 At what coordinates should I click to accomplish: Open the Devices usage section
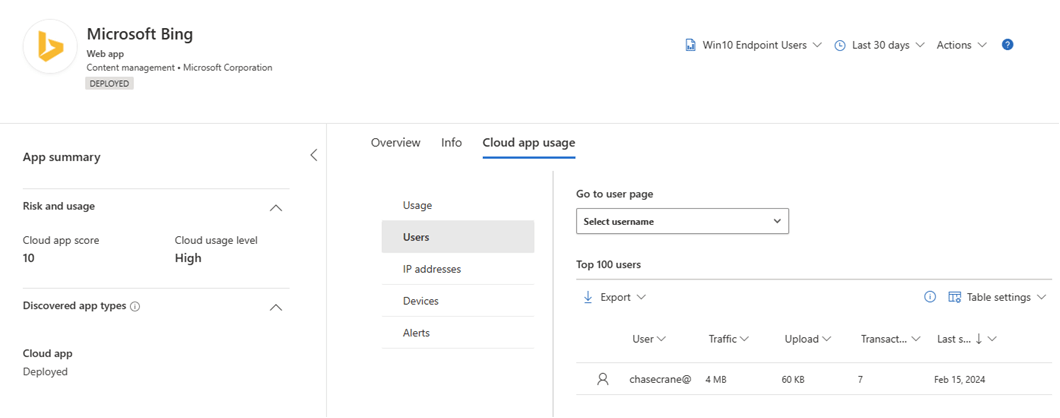tap(420, 301)
